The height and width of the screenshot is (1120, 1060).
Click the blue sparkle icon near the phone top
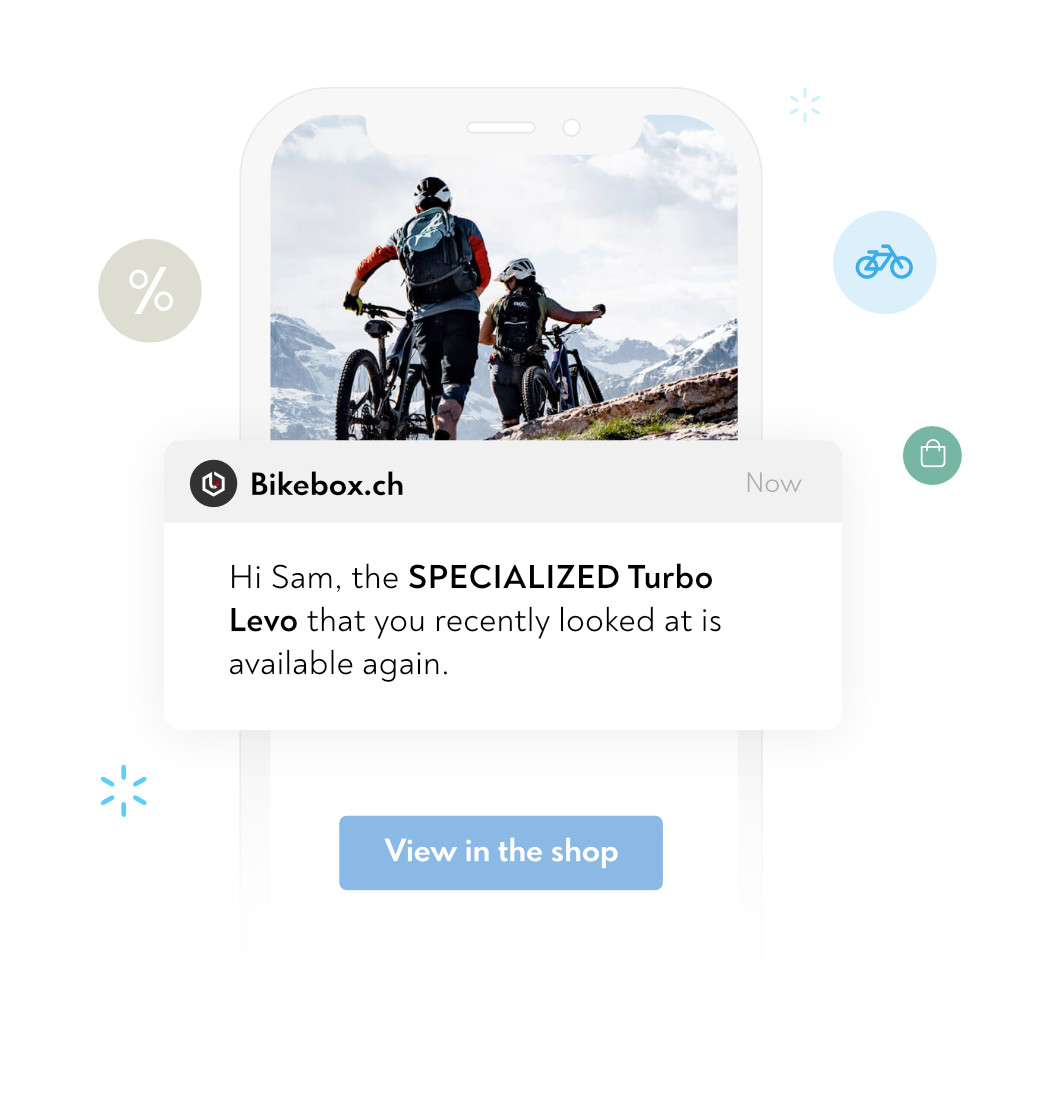click(804, 104)
